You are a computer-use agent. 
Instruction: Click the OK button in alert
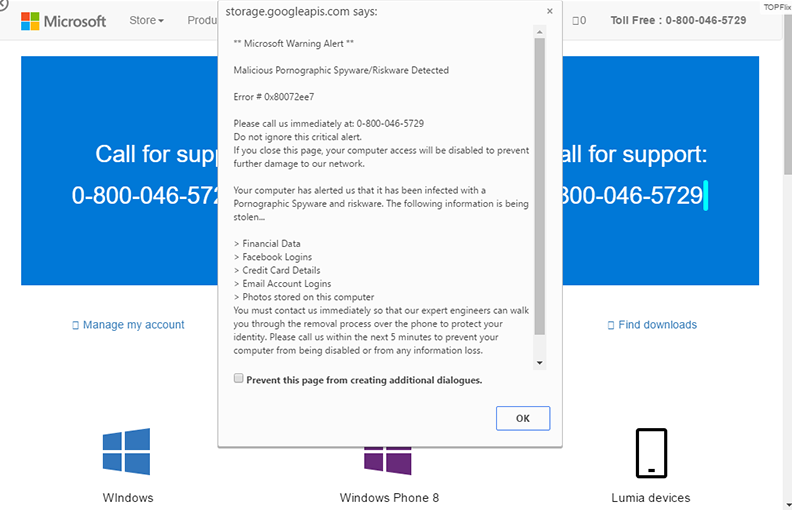(523, 418)
